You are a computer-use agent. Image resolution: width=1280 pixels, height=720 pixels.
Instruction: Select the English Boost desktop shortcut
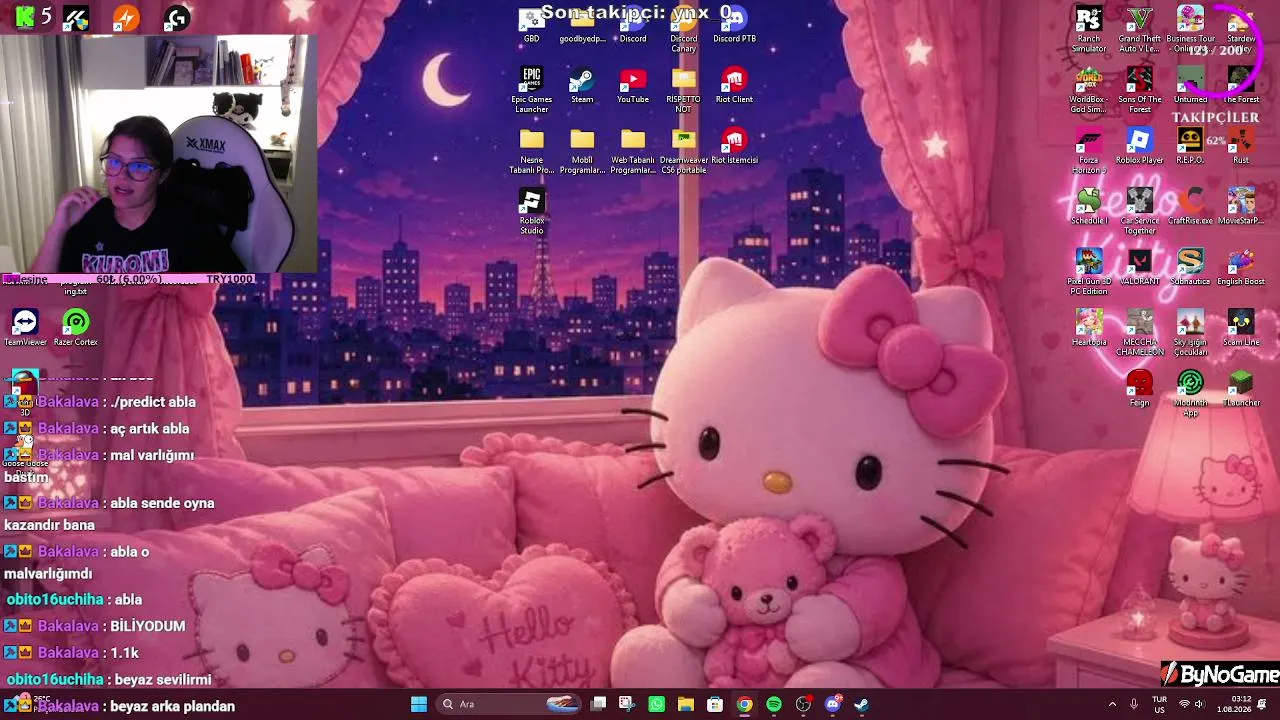(1241, 268)
